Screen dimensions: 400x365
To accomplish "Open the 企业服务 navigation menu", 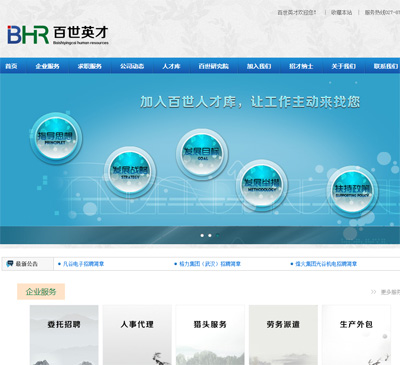I will pos(47,66).
